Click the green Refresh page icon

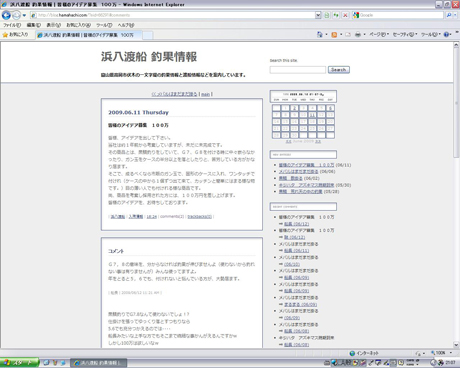point(336,15)
